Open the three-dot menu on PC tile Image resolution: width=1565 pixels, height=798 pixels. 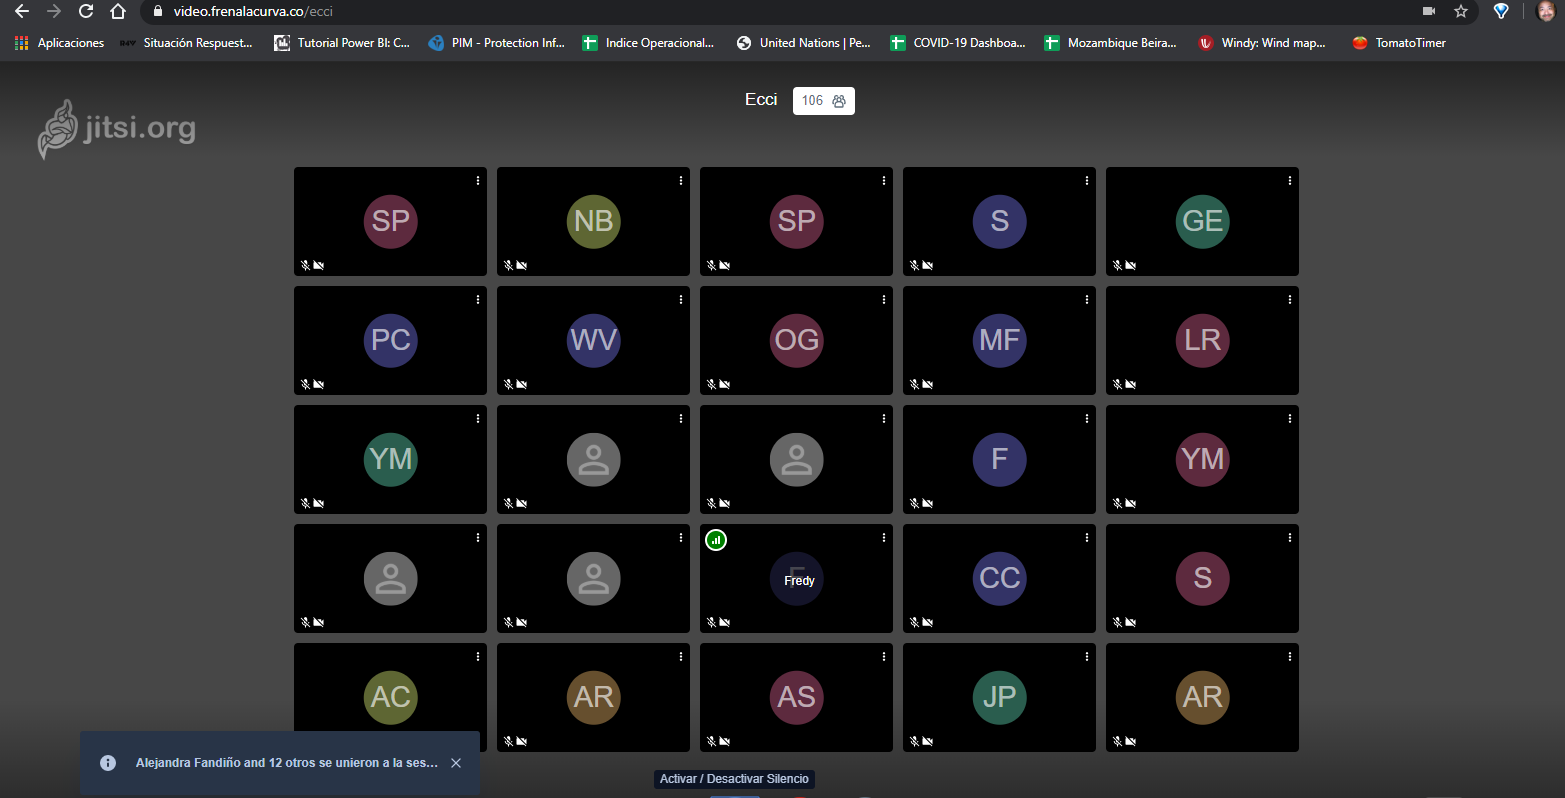pyautogui.click(x=478, y=300)
